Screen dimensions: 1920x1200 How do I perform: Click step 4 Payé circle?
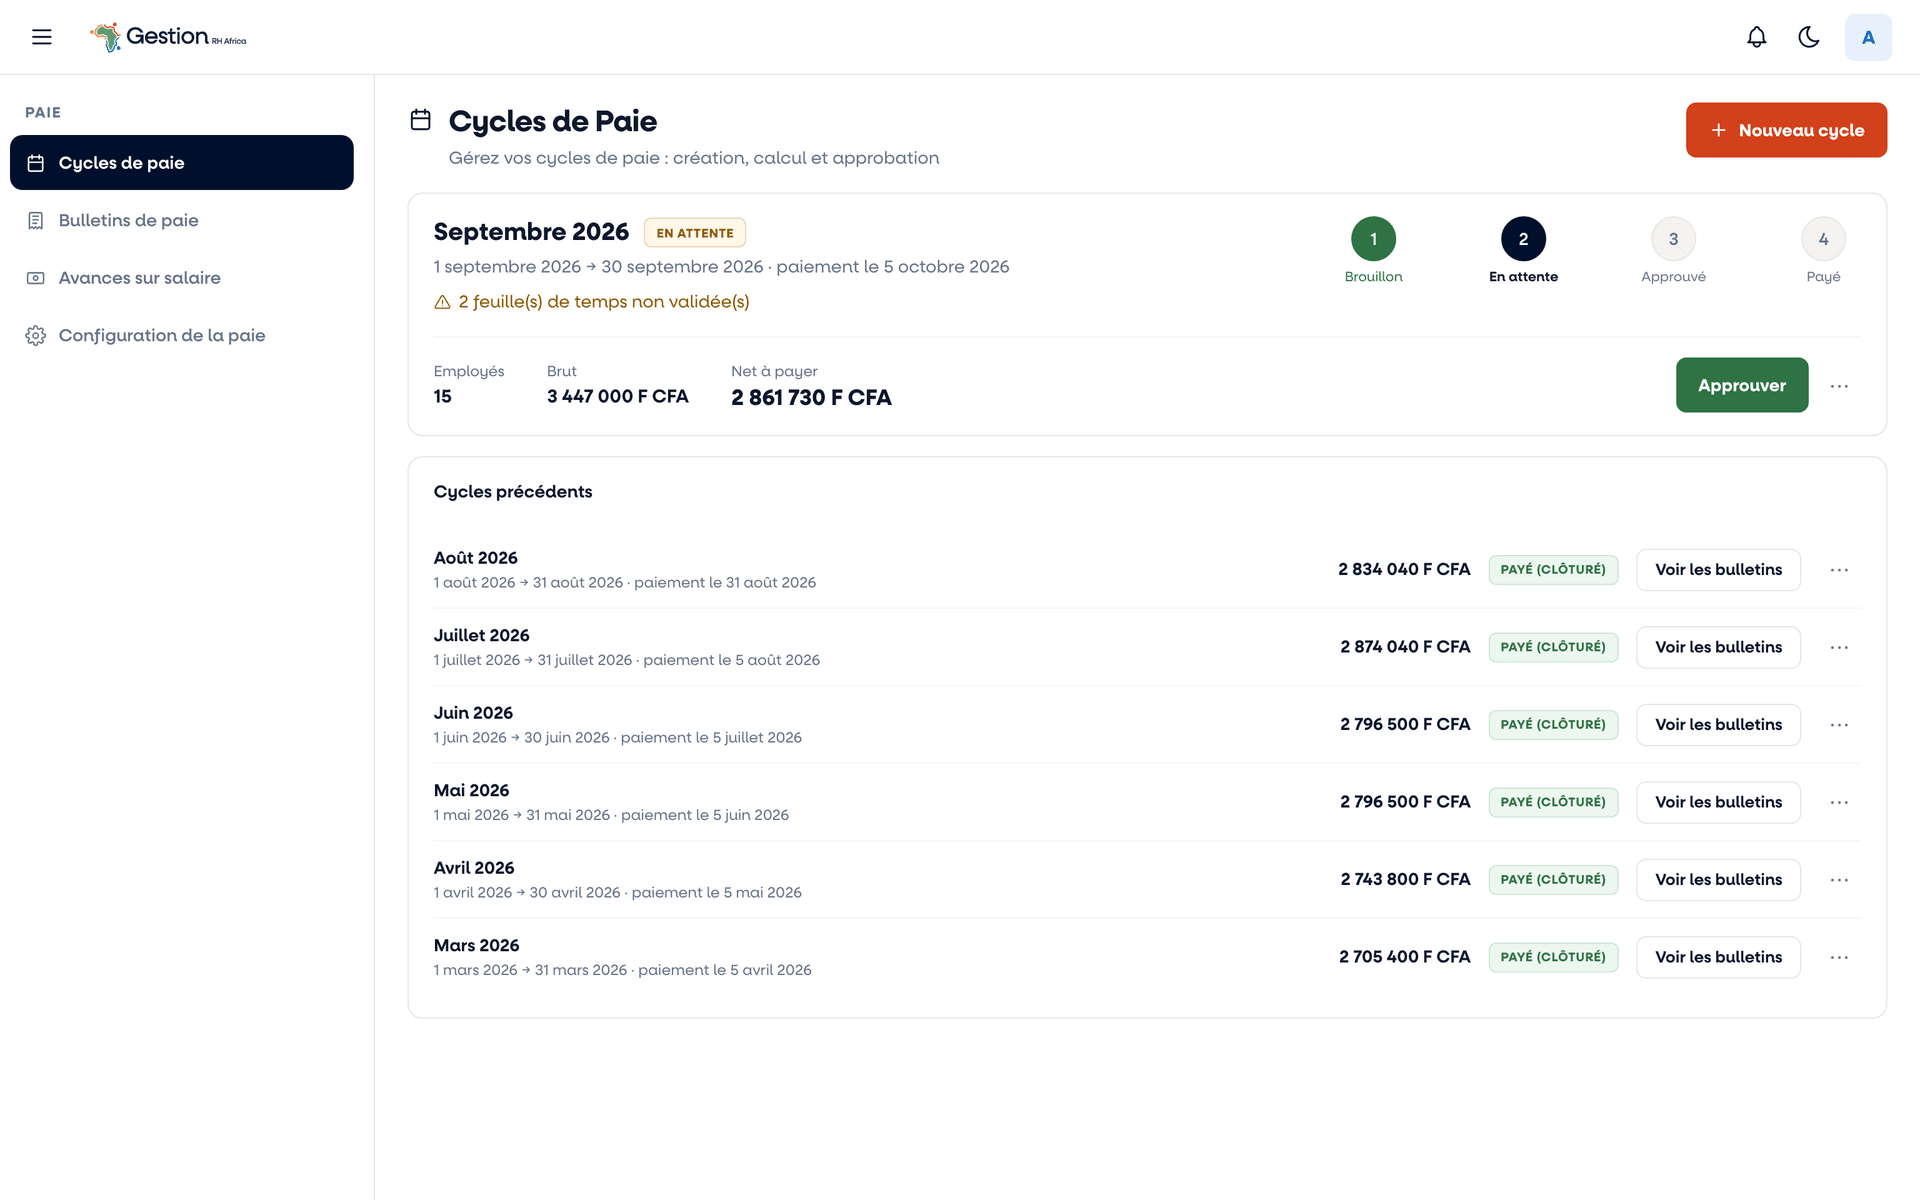(x=1823, y=239)
